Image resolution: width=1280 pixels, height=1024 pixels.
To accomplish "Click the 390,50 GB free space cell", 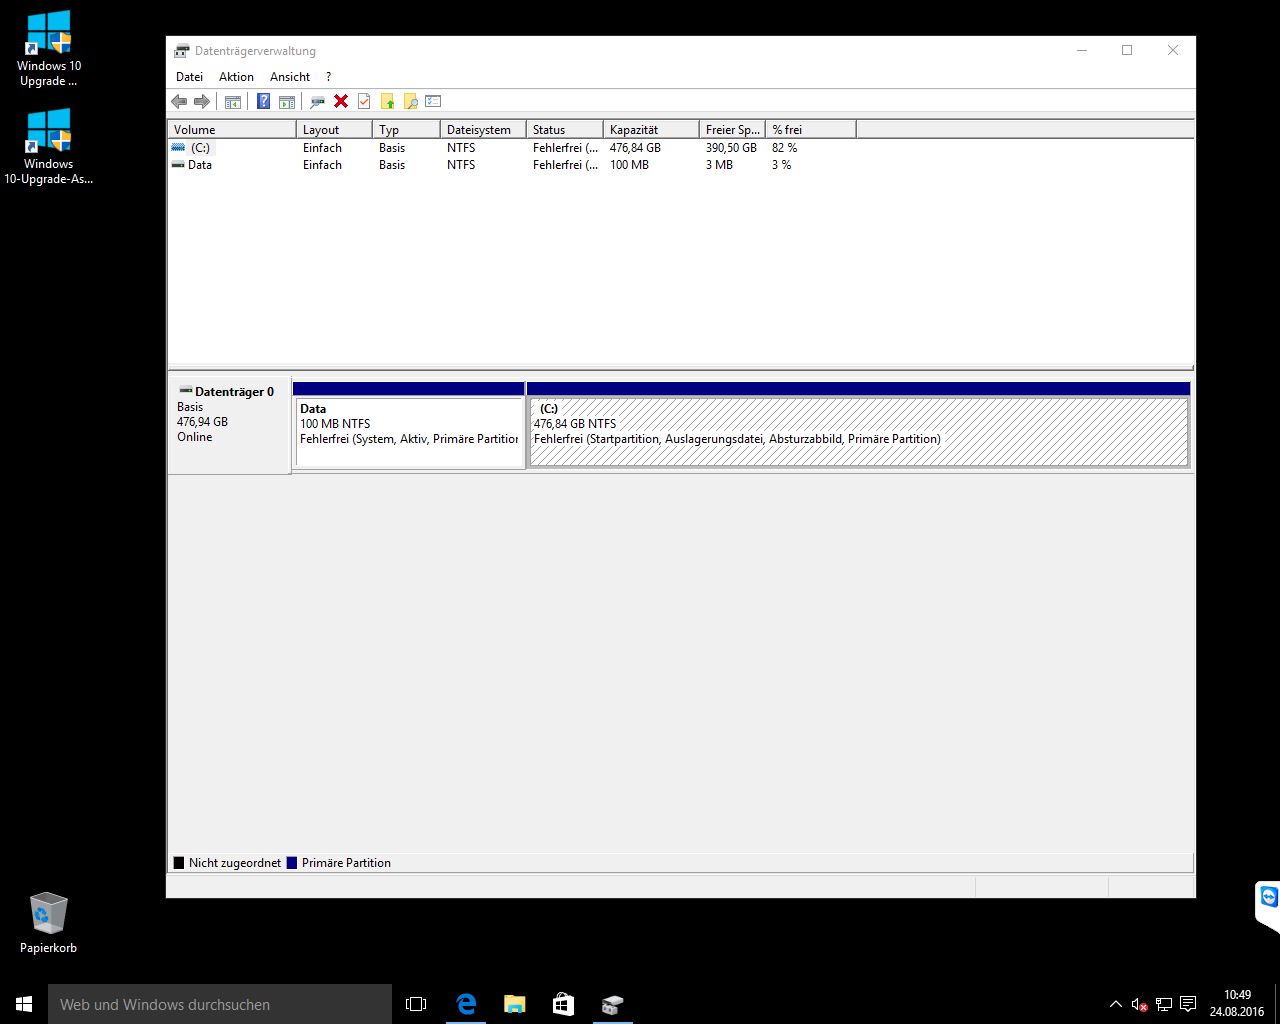I will tap(731, 148).
